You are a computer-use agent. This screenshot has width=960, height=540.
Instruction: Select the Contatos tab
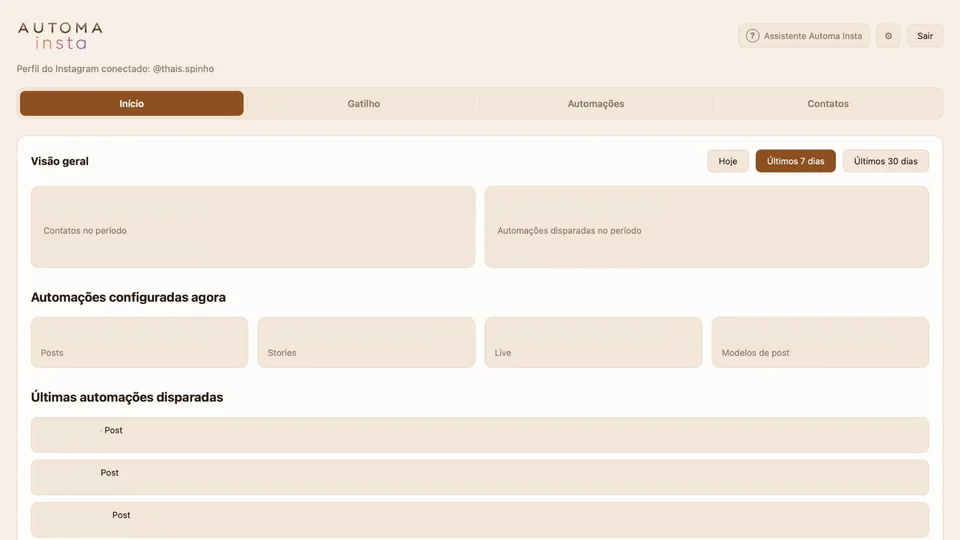[828, 103]
